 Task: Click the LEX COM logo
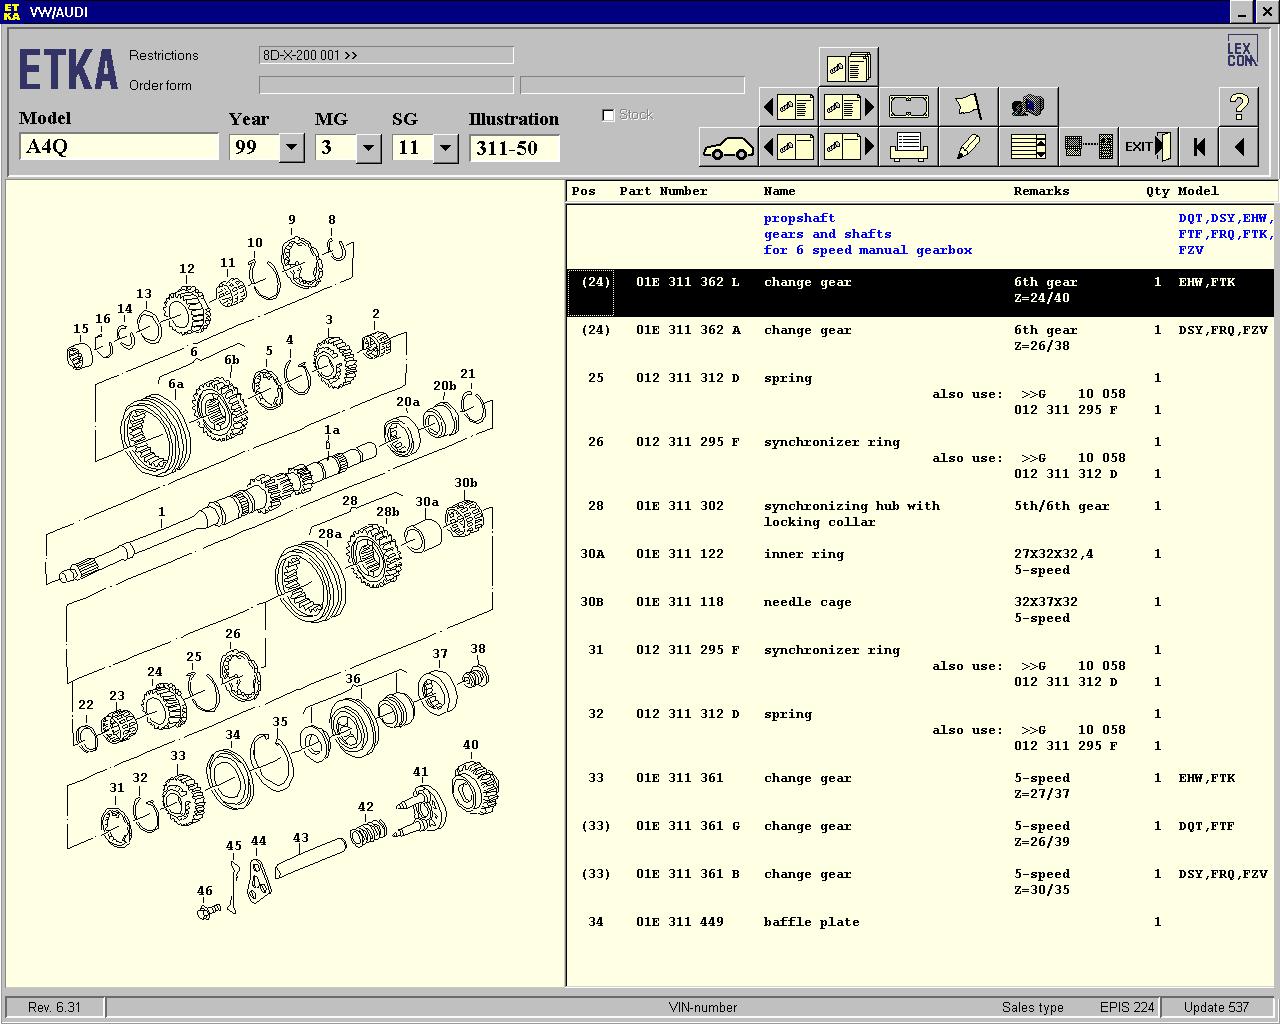tap(1241, 52)
